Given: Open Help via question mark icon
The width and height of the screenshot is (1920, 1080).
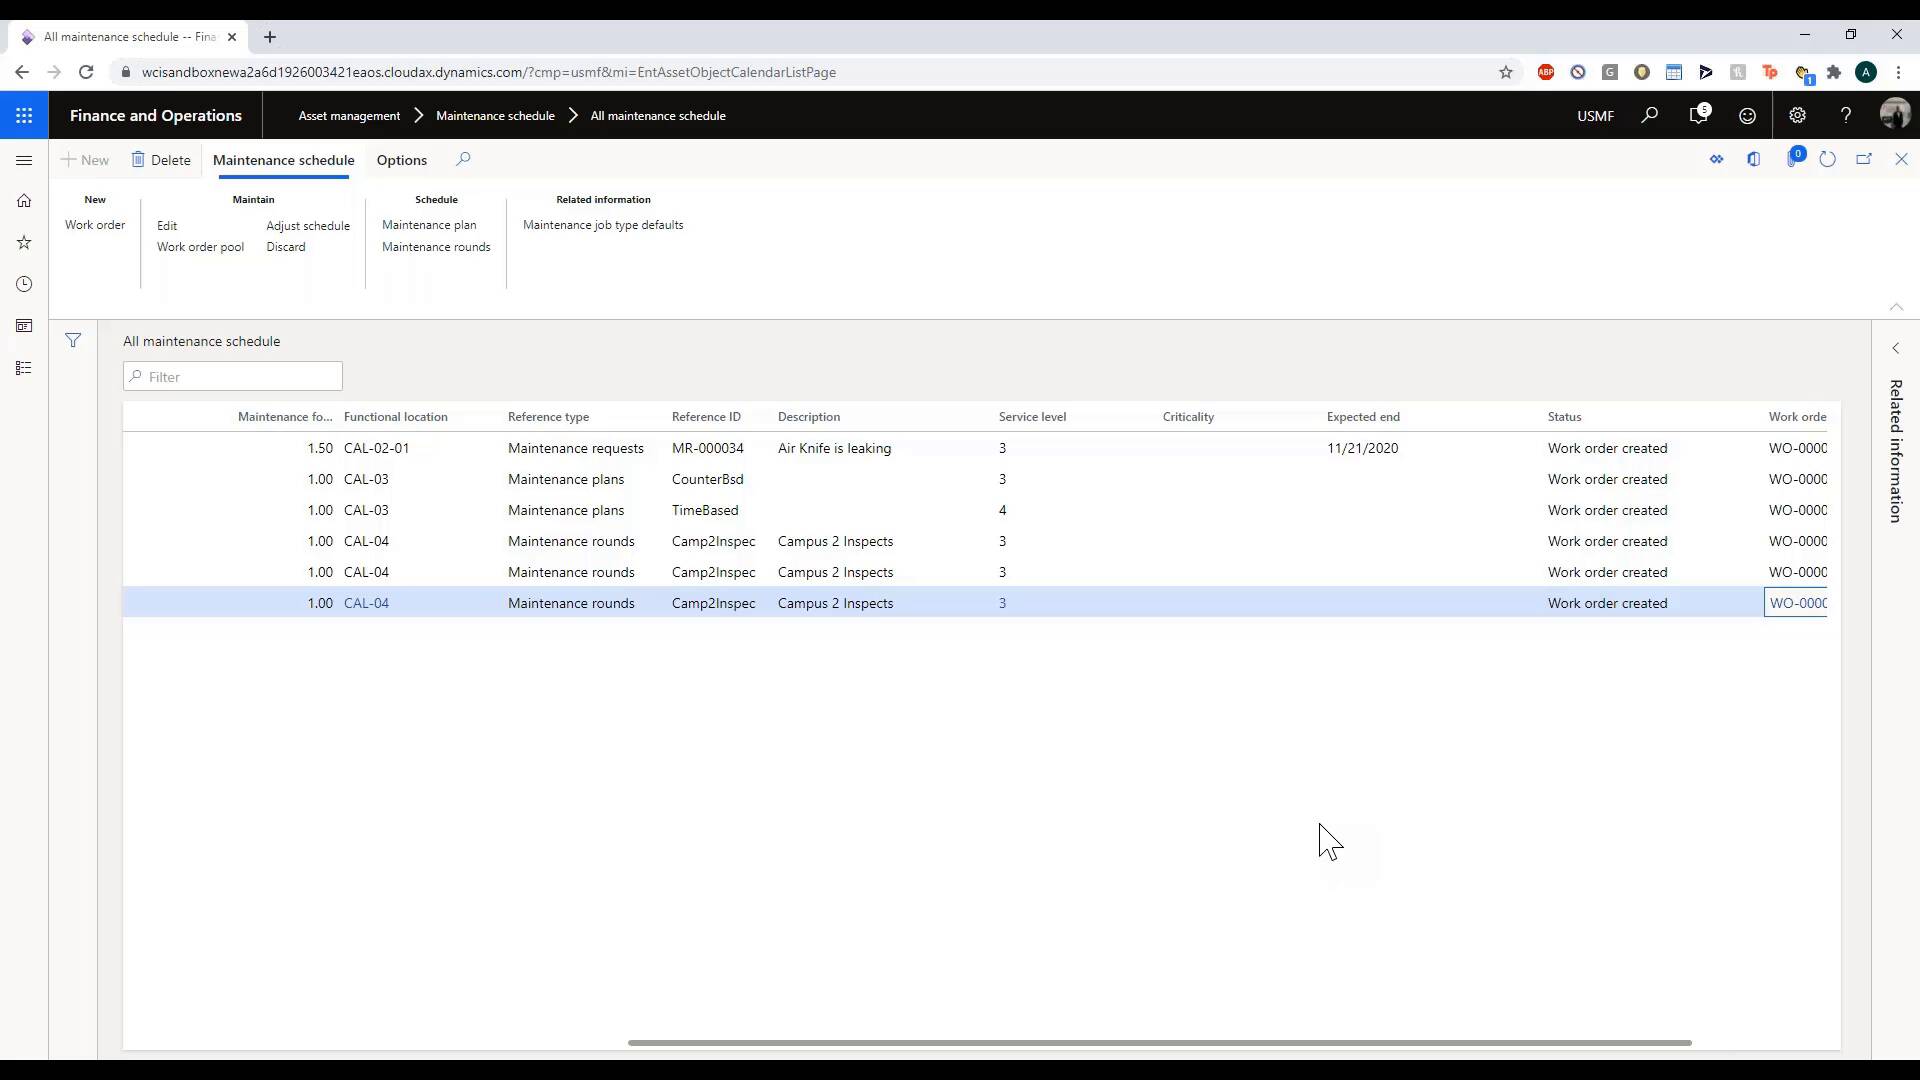Looking at the screenshot, I should (1846, 115).
